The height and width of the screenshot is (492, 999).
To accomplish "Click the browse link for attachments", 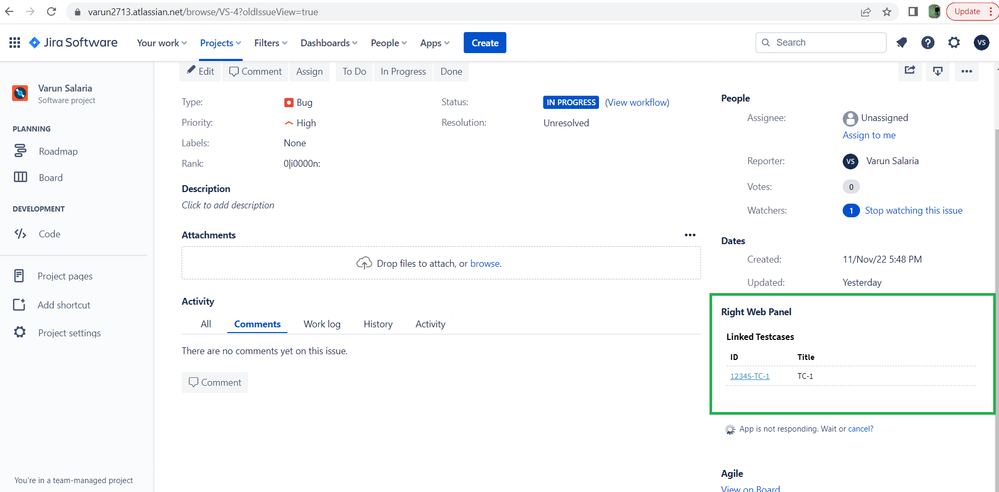I will click(x=485, y=263).
